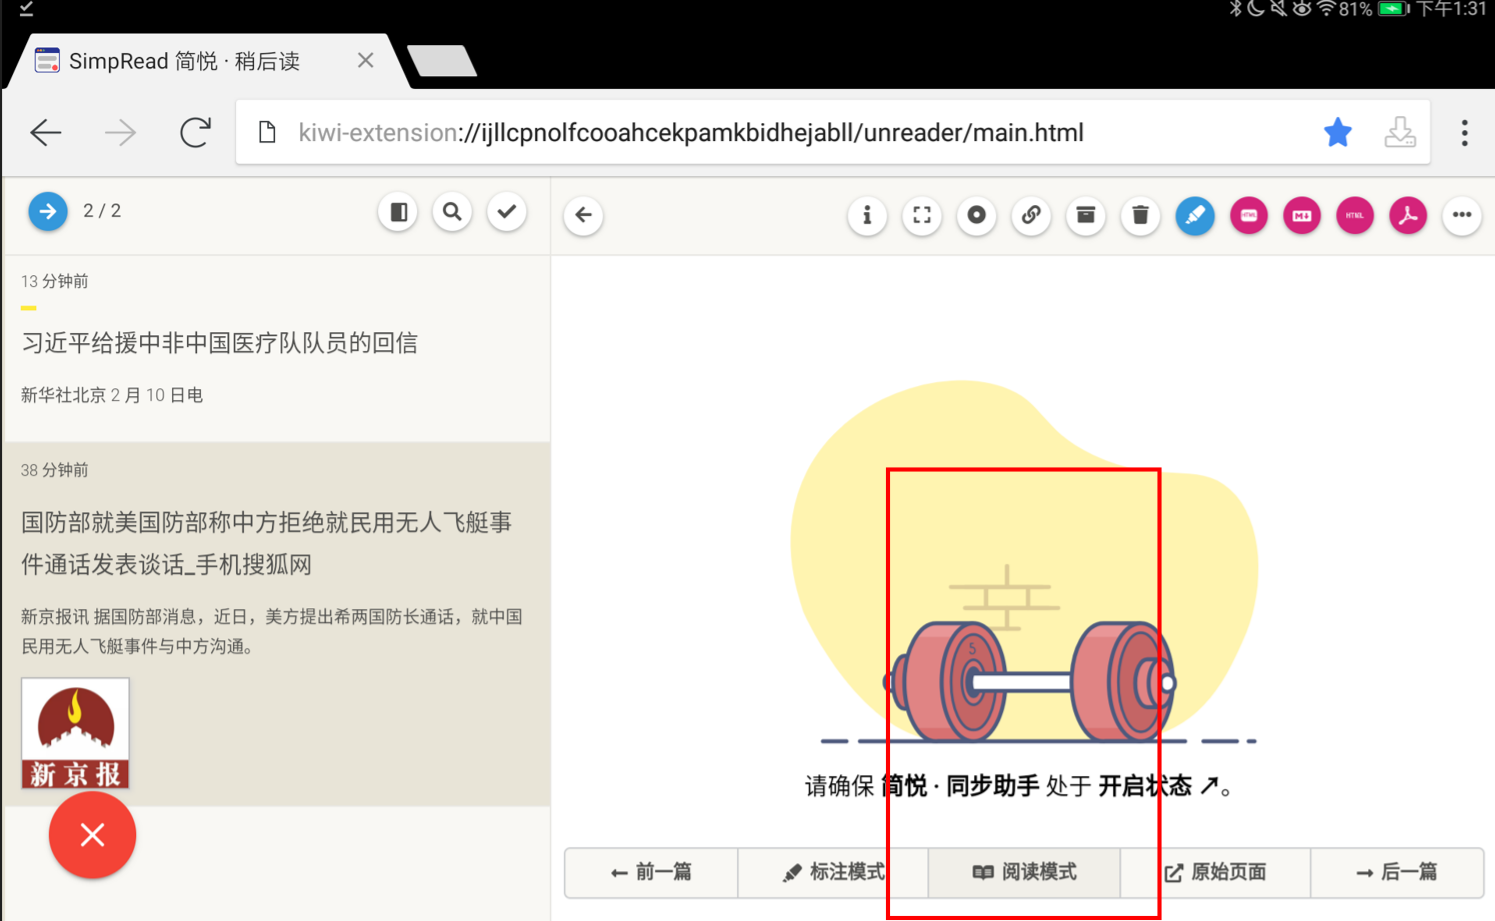Switch to the SimpRead 简悦·稍后读 tab

coord(180,60)
